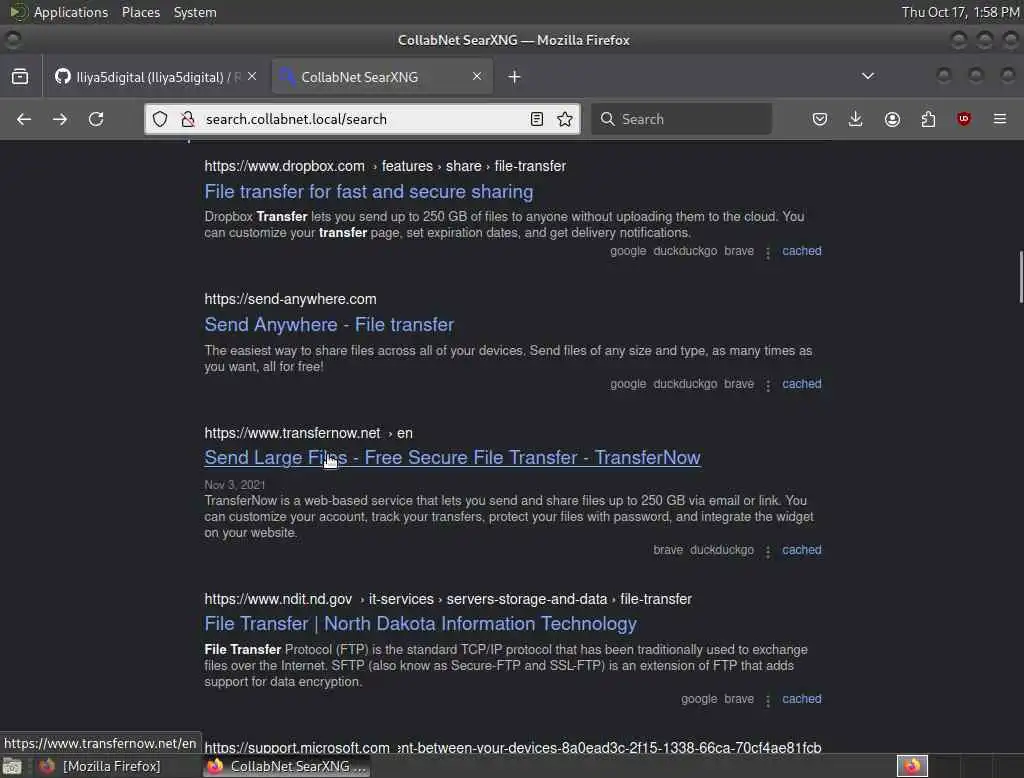Image resolution: width=1024 pixels, height=778 pixels.
Task: Open cached version of Dropbox result
Action: click(x=802, y=251)
